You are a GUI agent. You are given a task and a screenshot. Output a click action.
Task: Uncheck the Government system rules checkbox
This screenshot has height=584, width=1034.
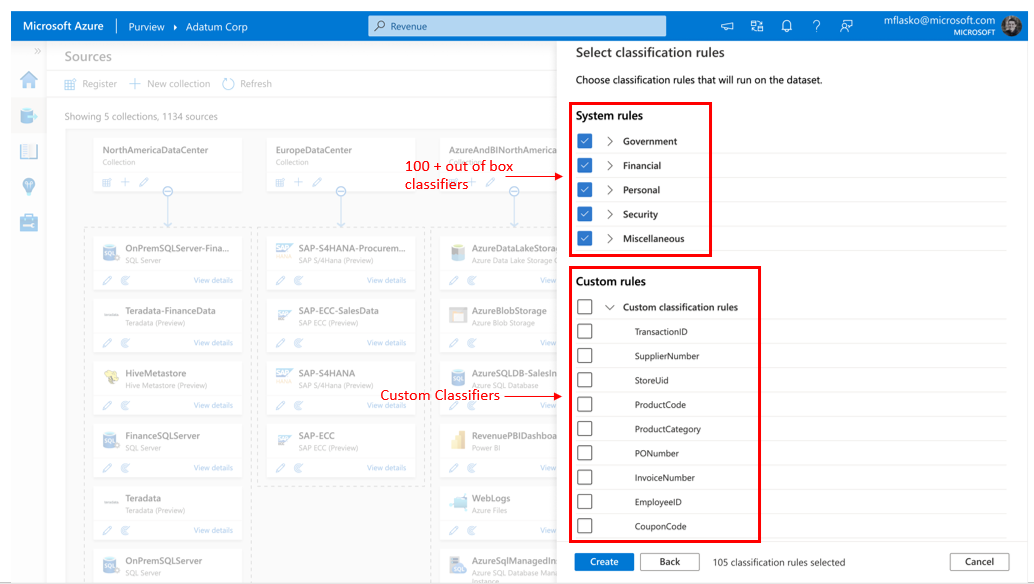pos(585,141)
